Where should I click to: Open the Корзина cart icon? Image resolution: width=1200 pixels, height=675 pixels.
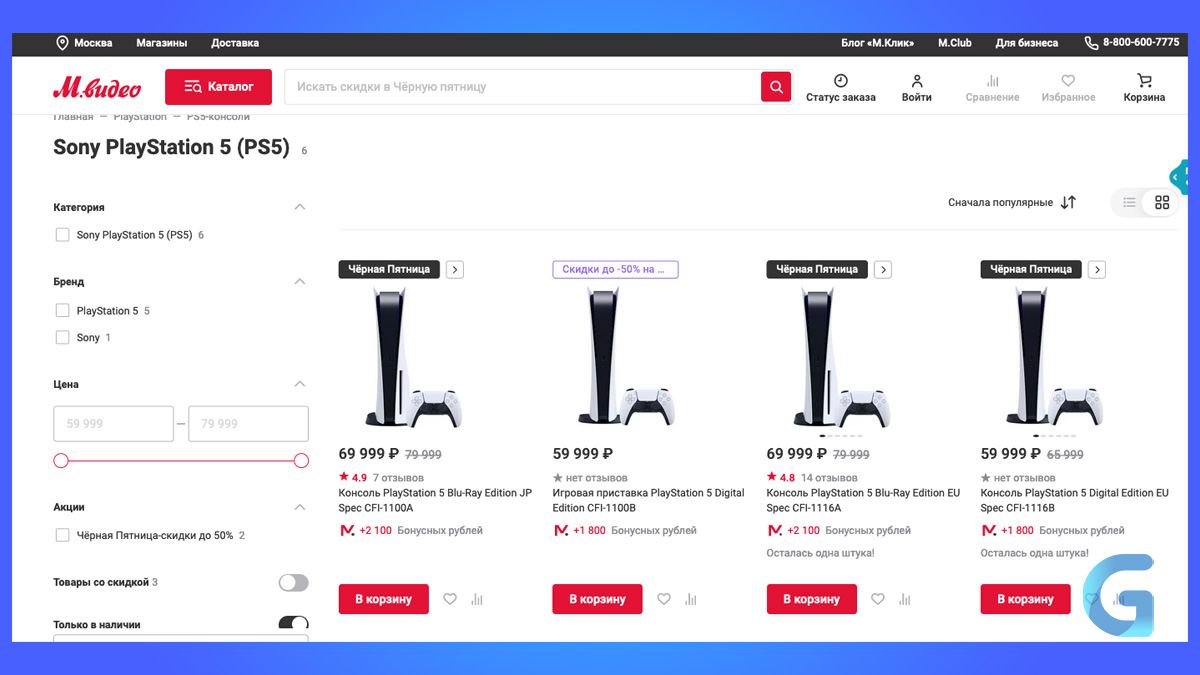click(x=1144, y=81)
